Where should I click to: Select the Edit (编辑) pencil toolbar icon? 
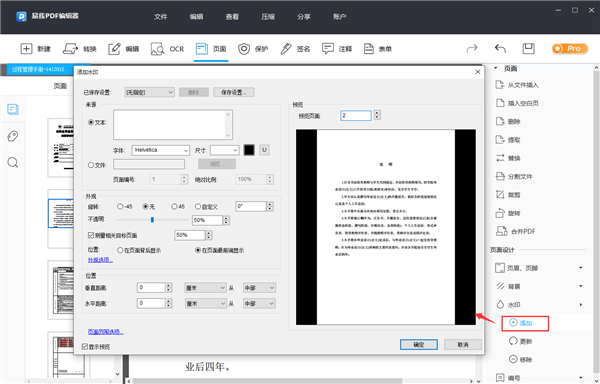(x=114, y=49)
